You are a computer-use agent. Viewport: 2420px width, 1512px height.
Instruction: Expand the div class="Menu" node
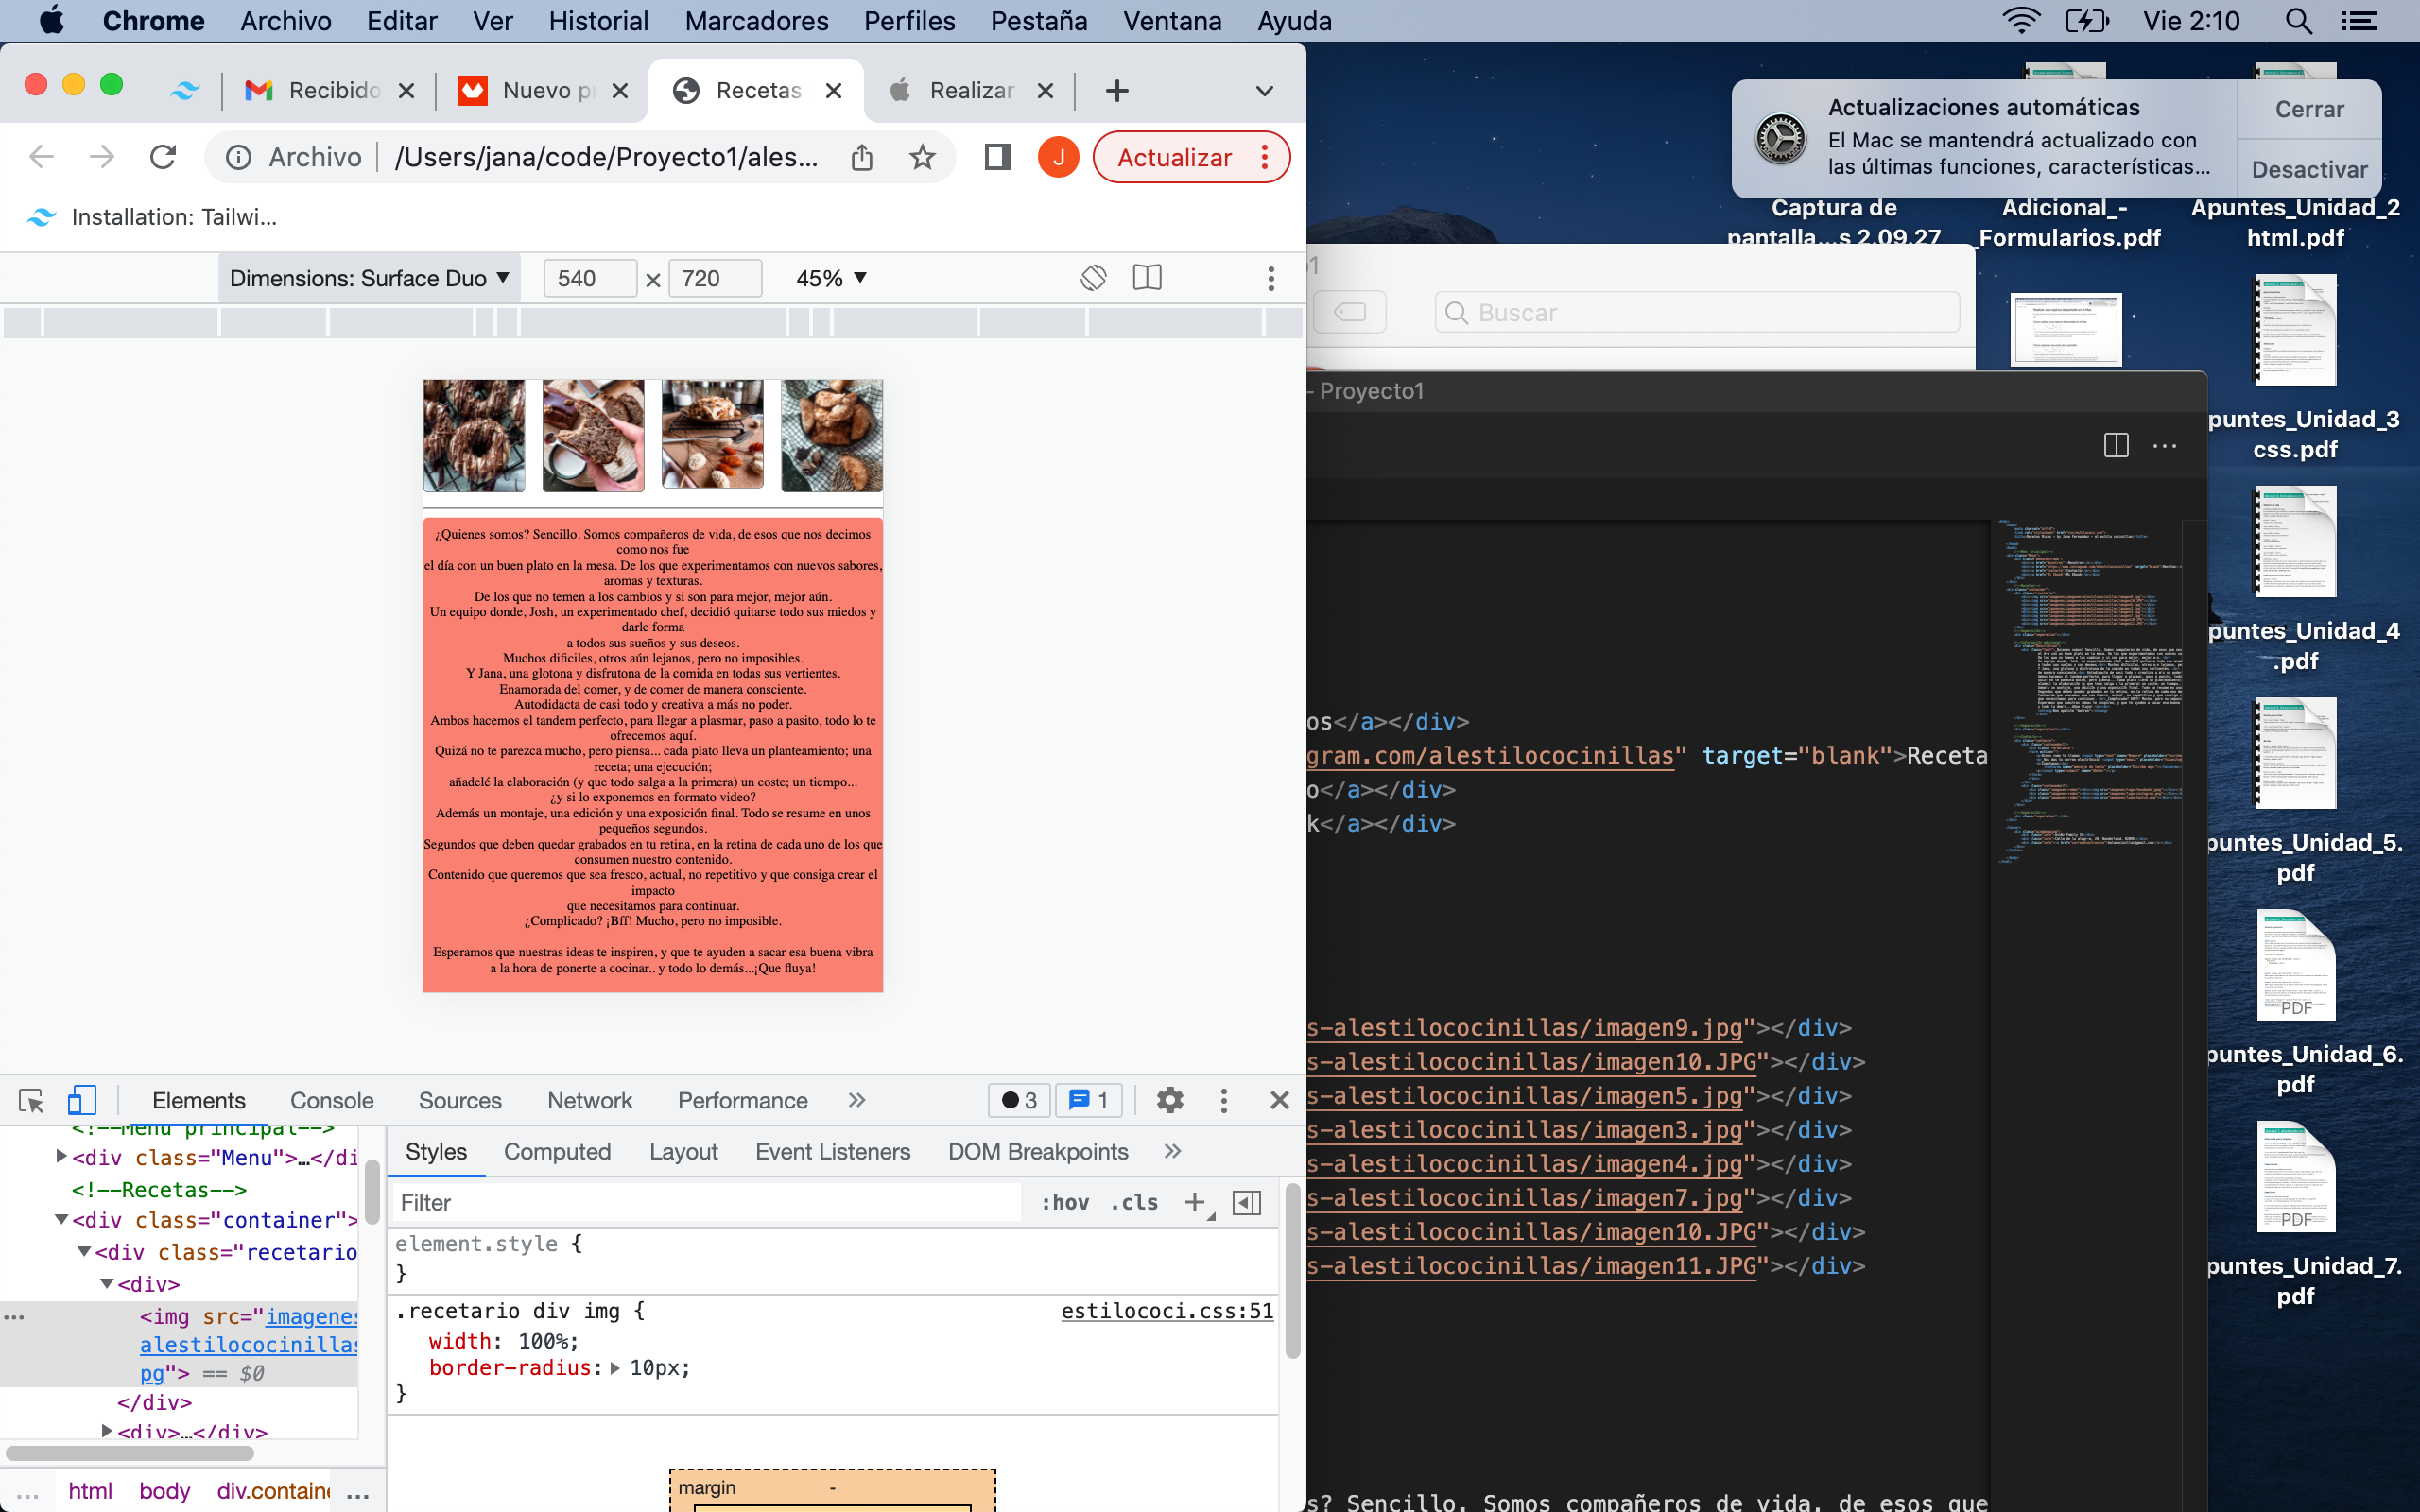[62, 1156]
